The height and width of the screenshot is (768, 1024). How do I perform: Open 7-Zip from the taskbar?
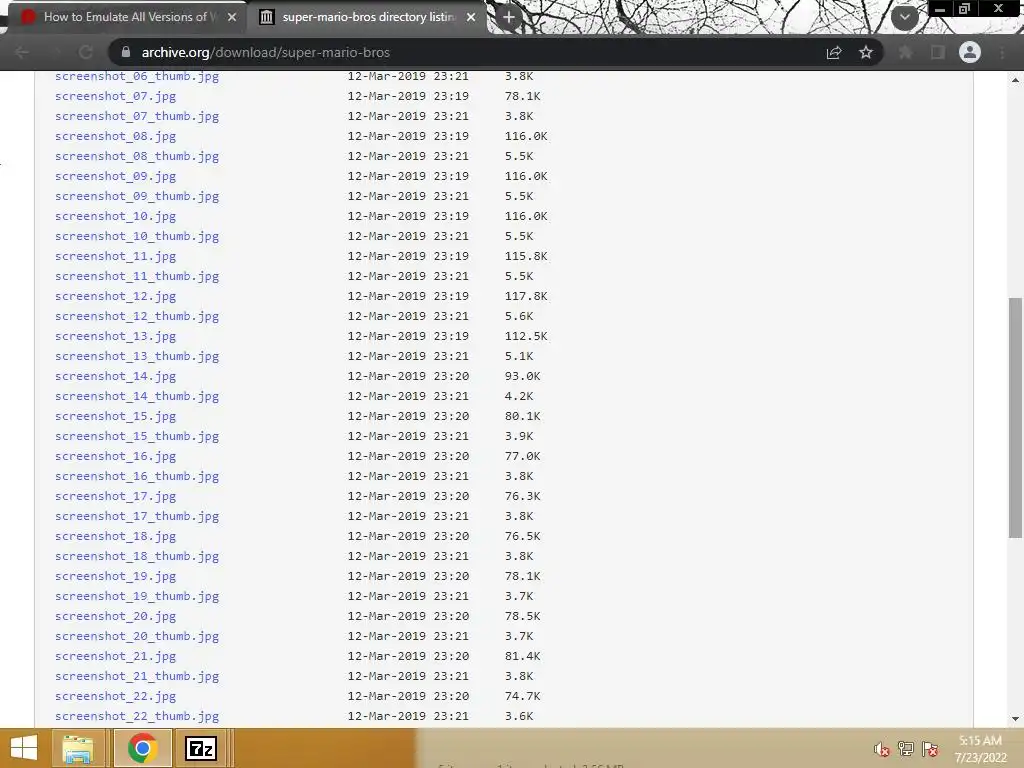(x=201, y=748)
